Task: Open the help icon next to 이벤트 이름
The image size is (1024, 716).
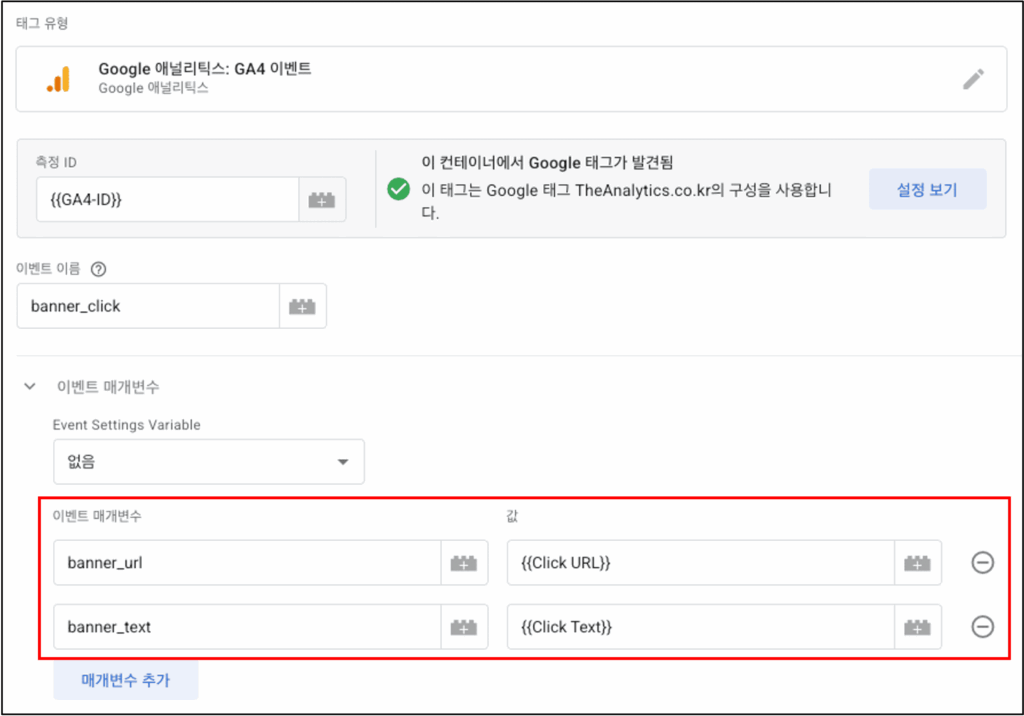Action: click(x=99, y=269)
